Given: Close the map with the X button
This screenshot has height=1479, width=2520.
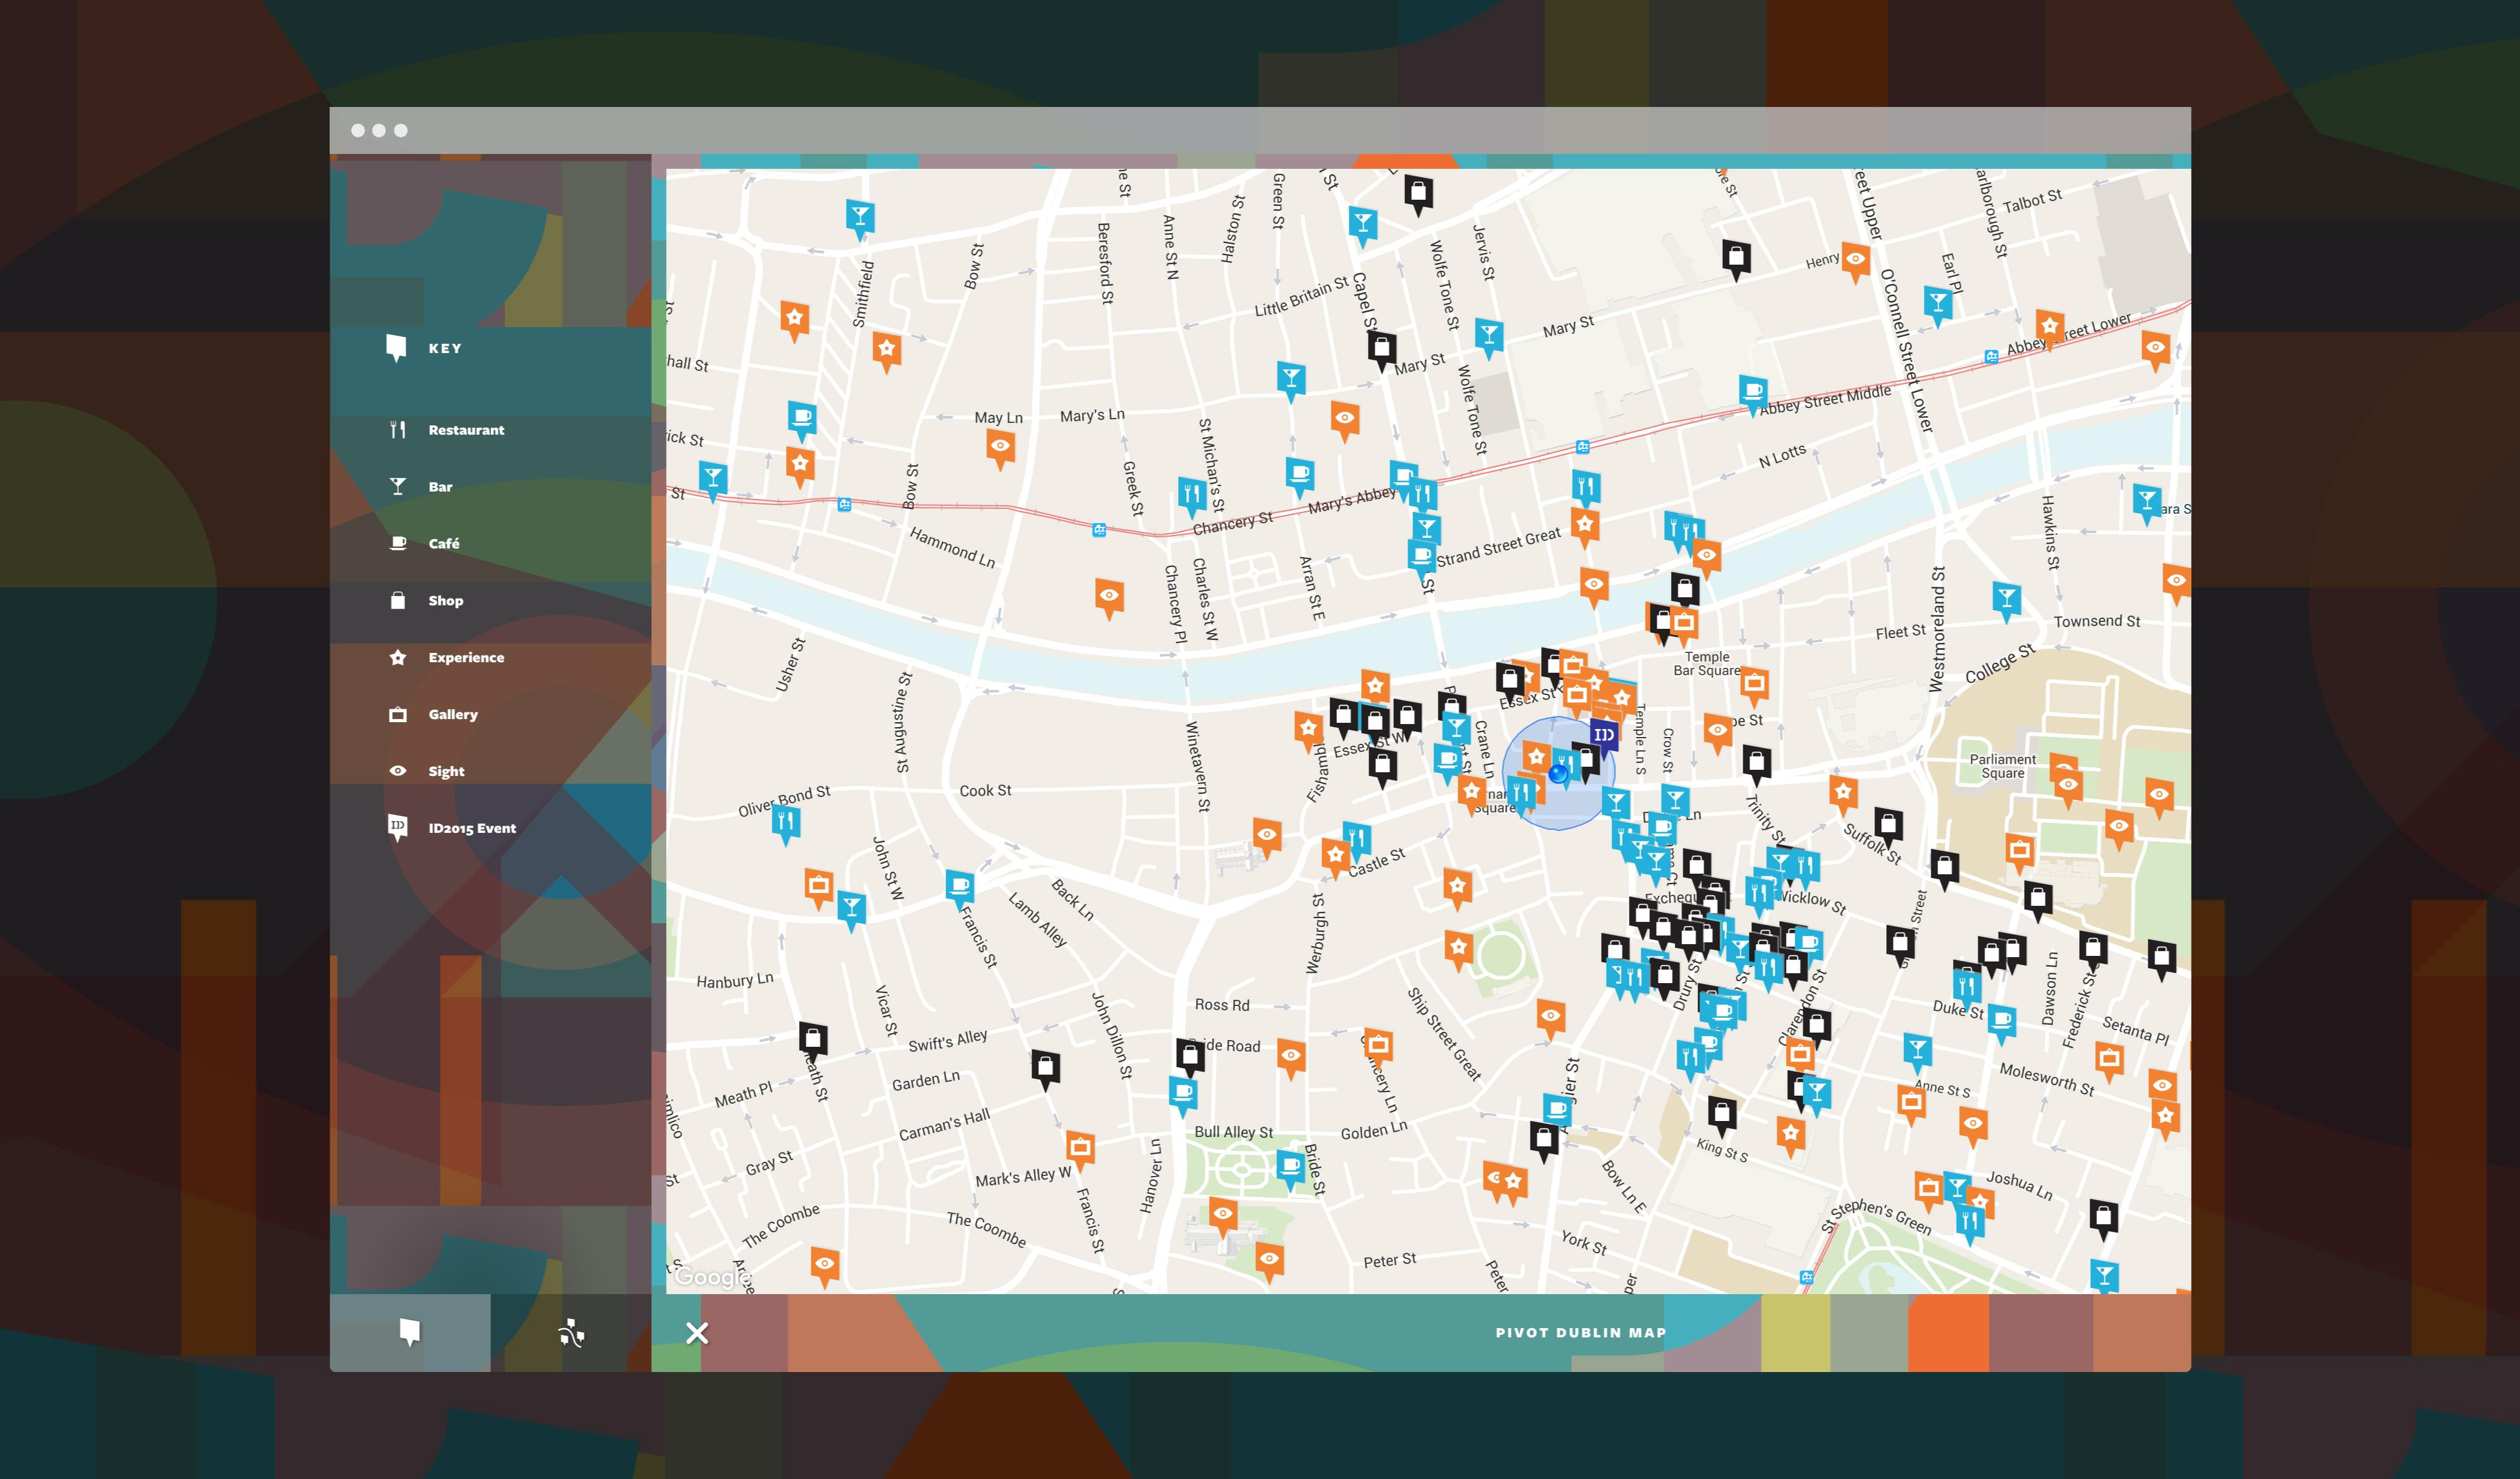Looking at the screenshot, I should pos(697,1333).
